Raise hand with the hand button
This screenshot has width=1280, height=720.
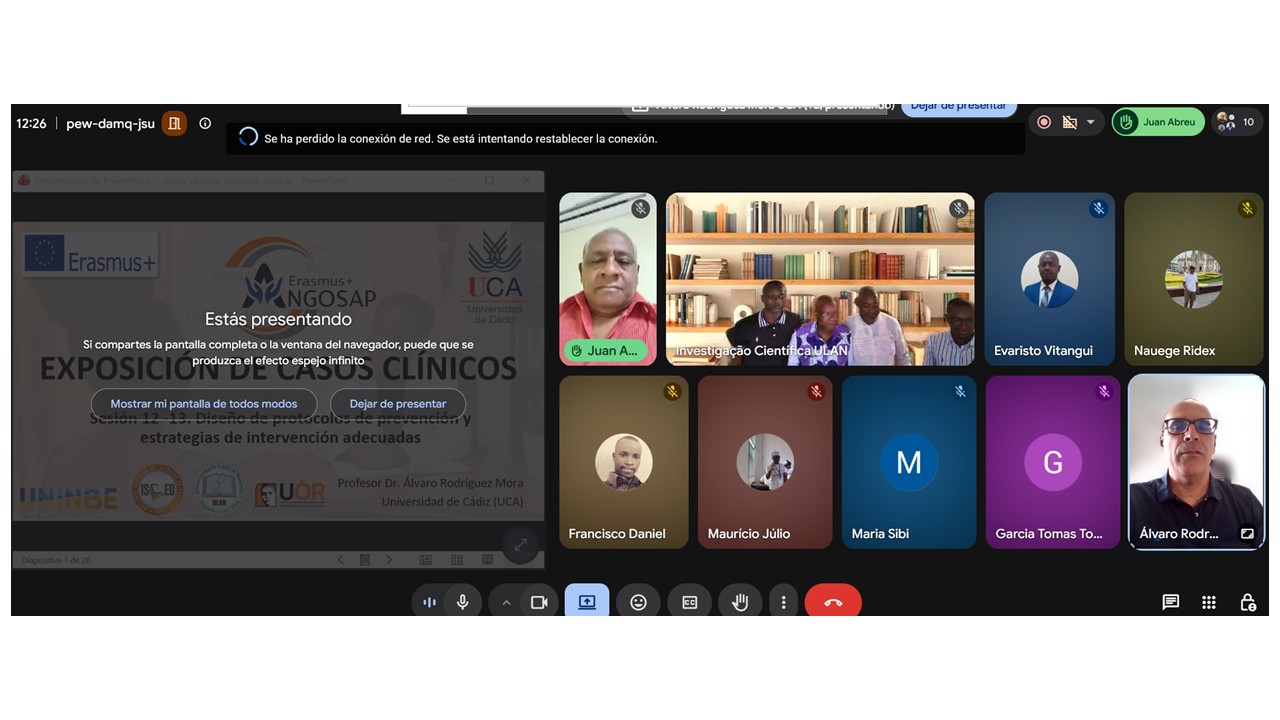coord(740,602)
